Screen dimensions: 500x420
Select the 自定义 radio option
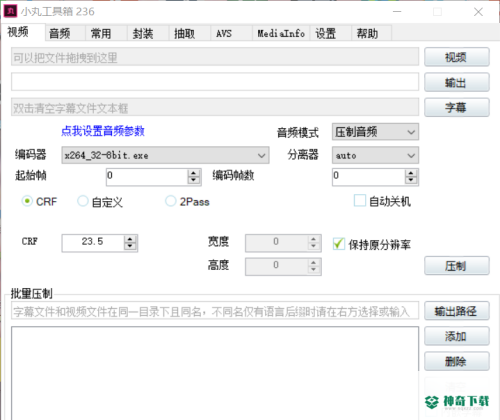pyautogui.click(x=82, y=201)
